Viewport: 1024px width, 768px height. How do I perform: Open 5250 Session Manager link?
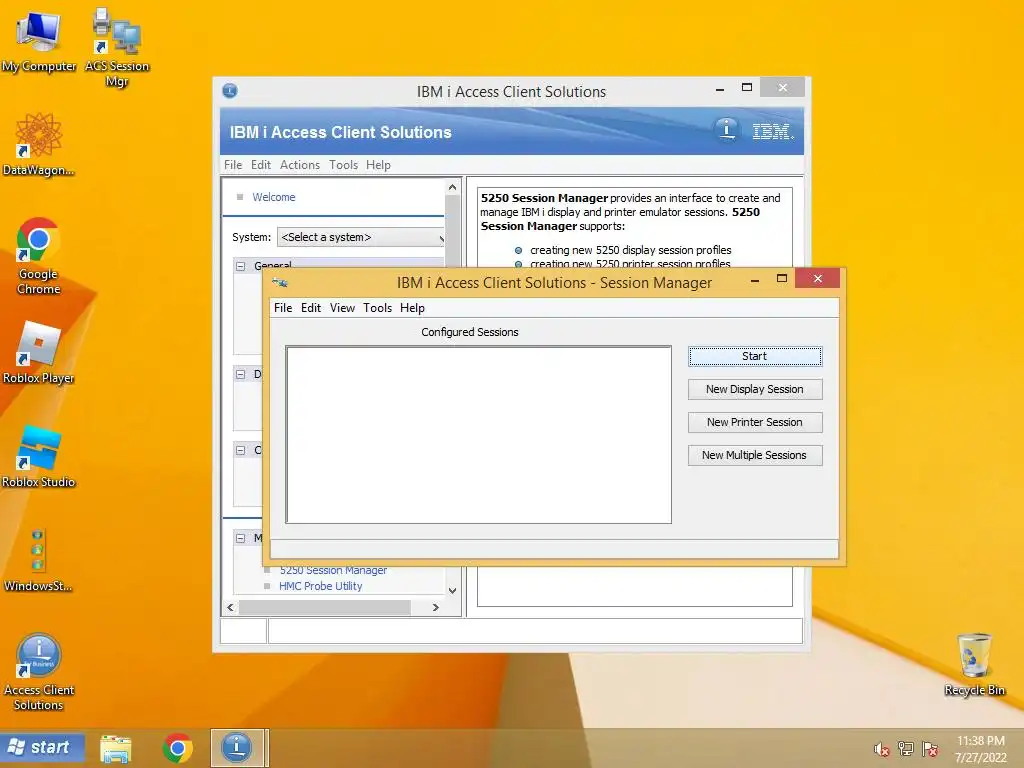pos(333,570)
